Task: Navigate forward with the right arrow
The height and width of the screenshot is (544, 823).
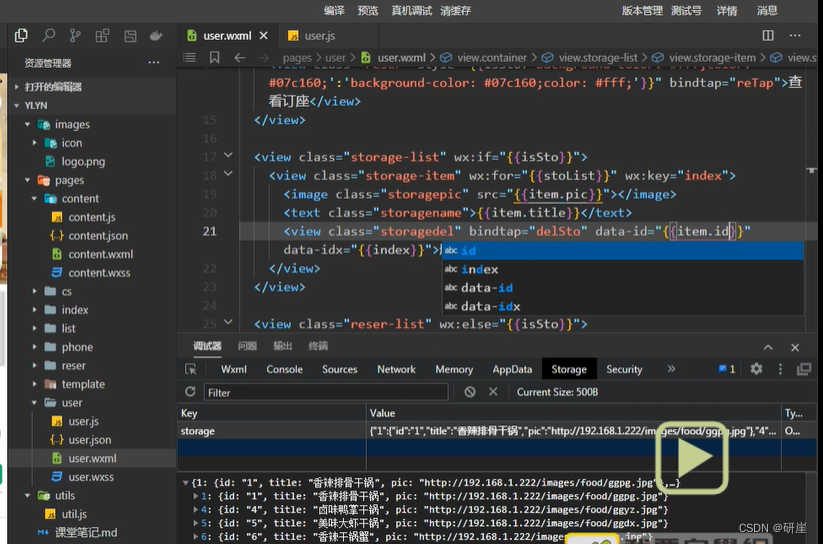Action: 264,58
